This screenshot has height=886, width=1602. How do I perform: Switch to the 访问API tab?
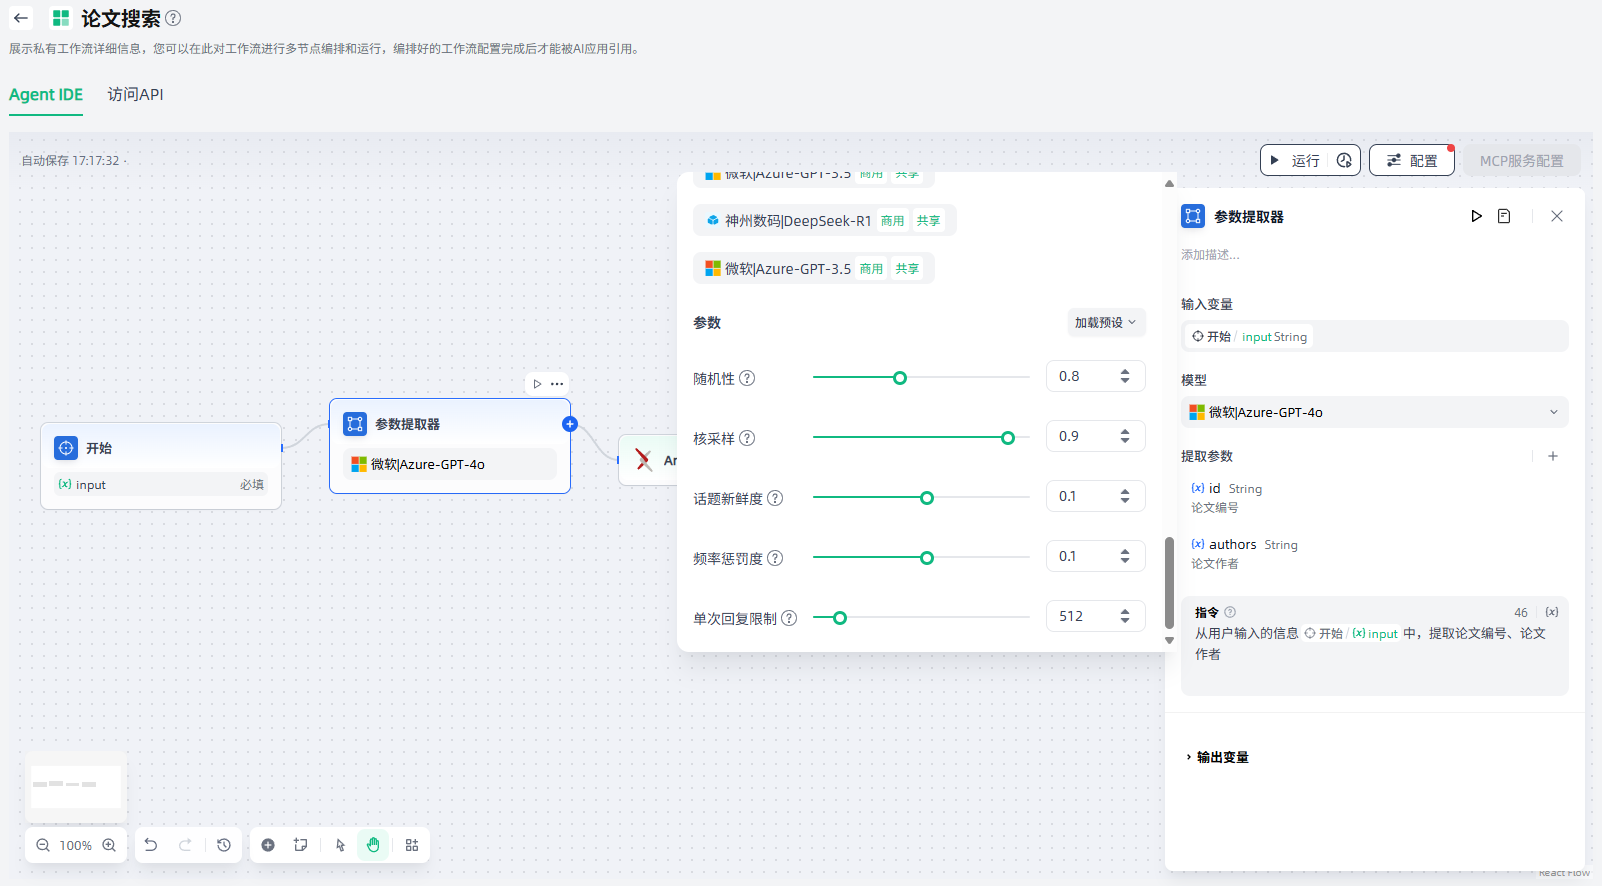click(135, 94)
